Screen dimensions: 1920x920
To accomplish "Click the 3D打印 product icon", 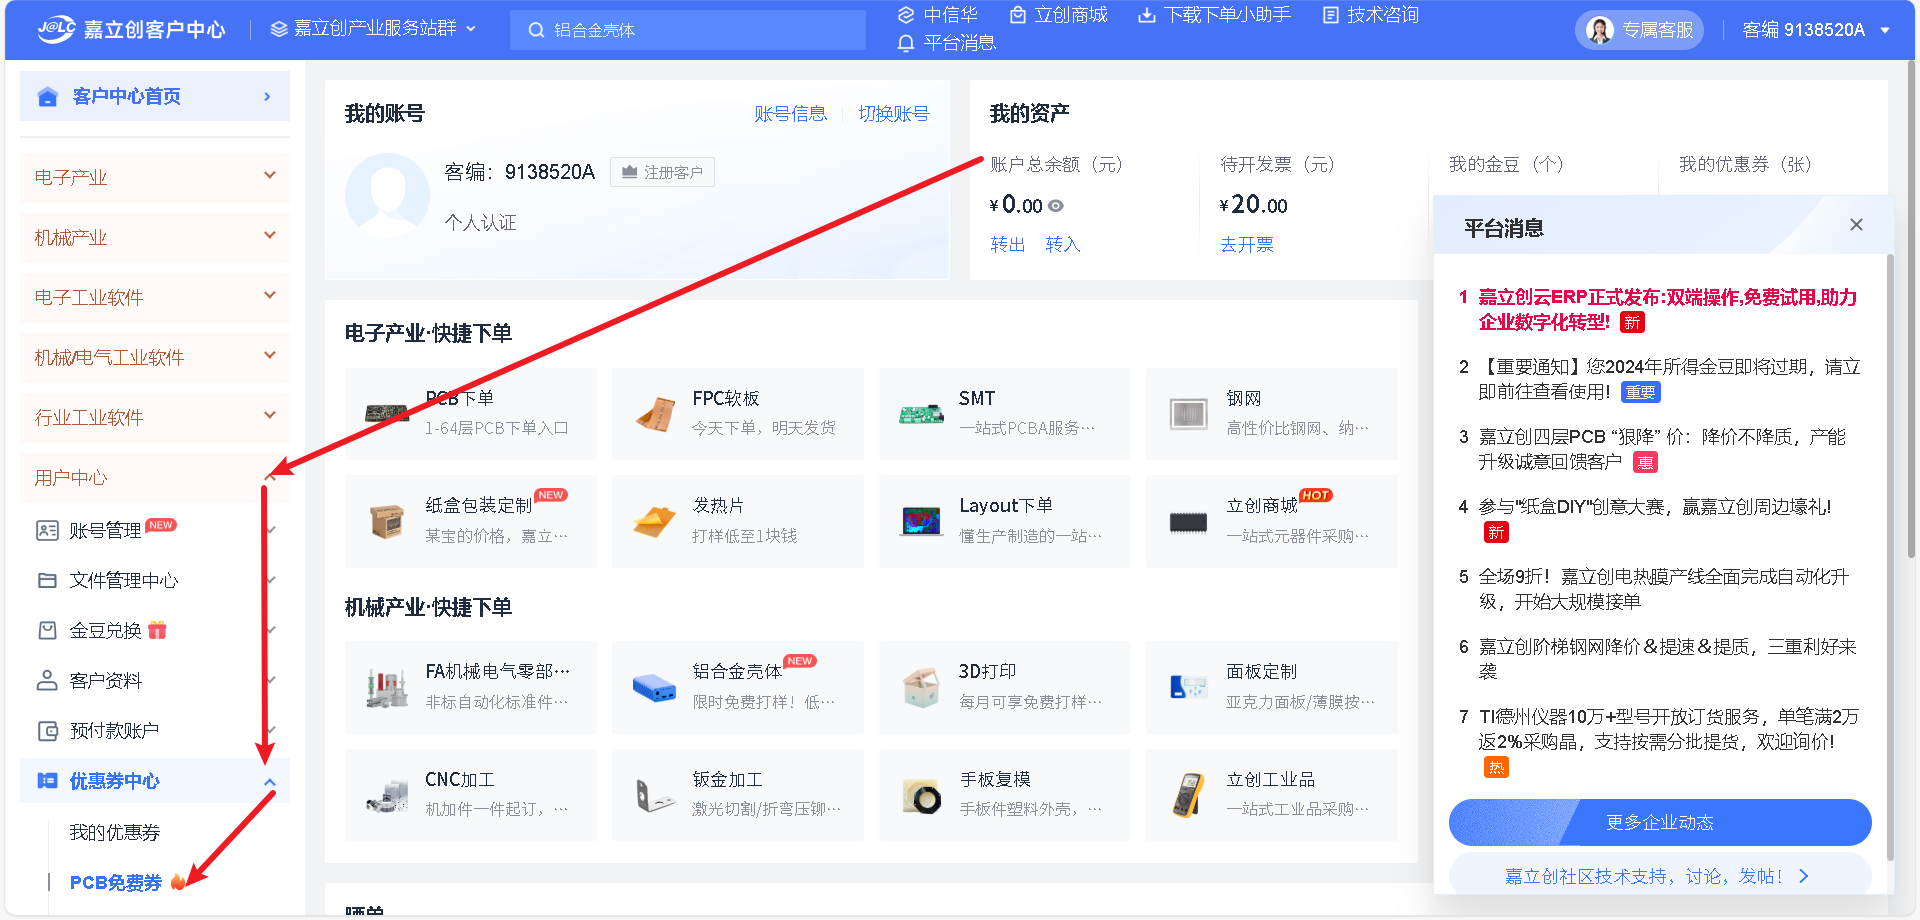I will 921,688.
